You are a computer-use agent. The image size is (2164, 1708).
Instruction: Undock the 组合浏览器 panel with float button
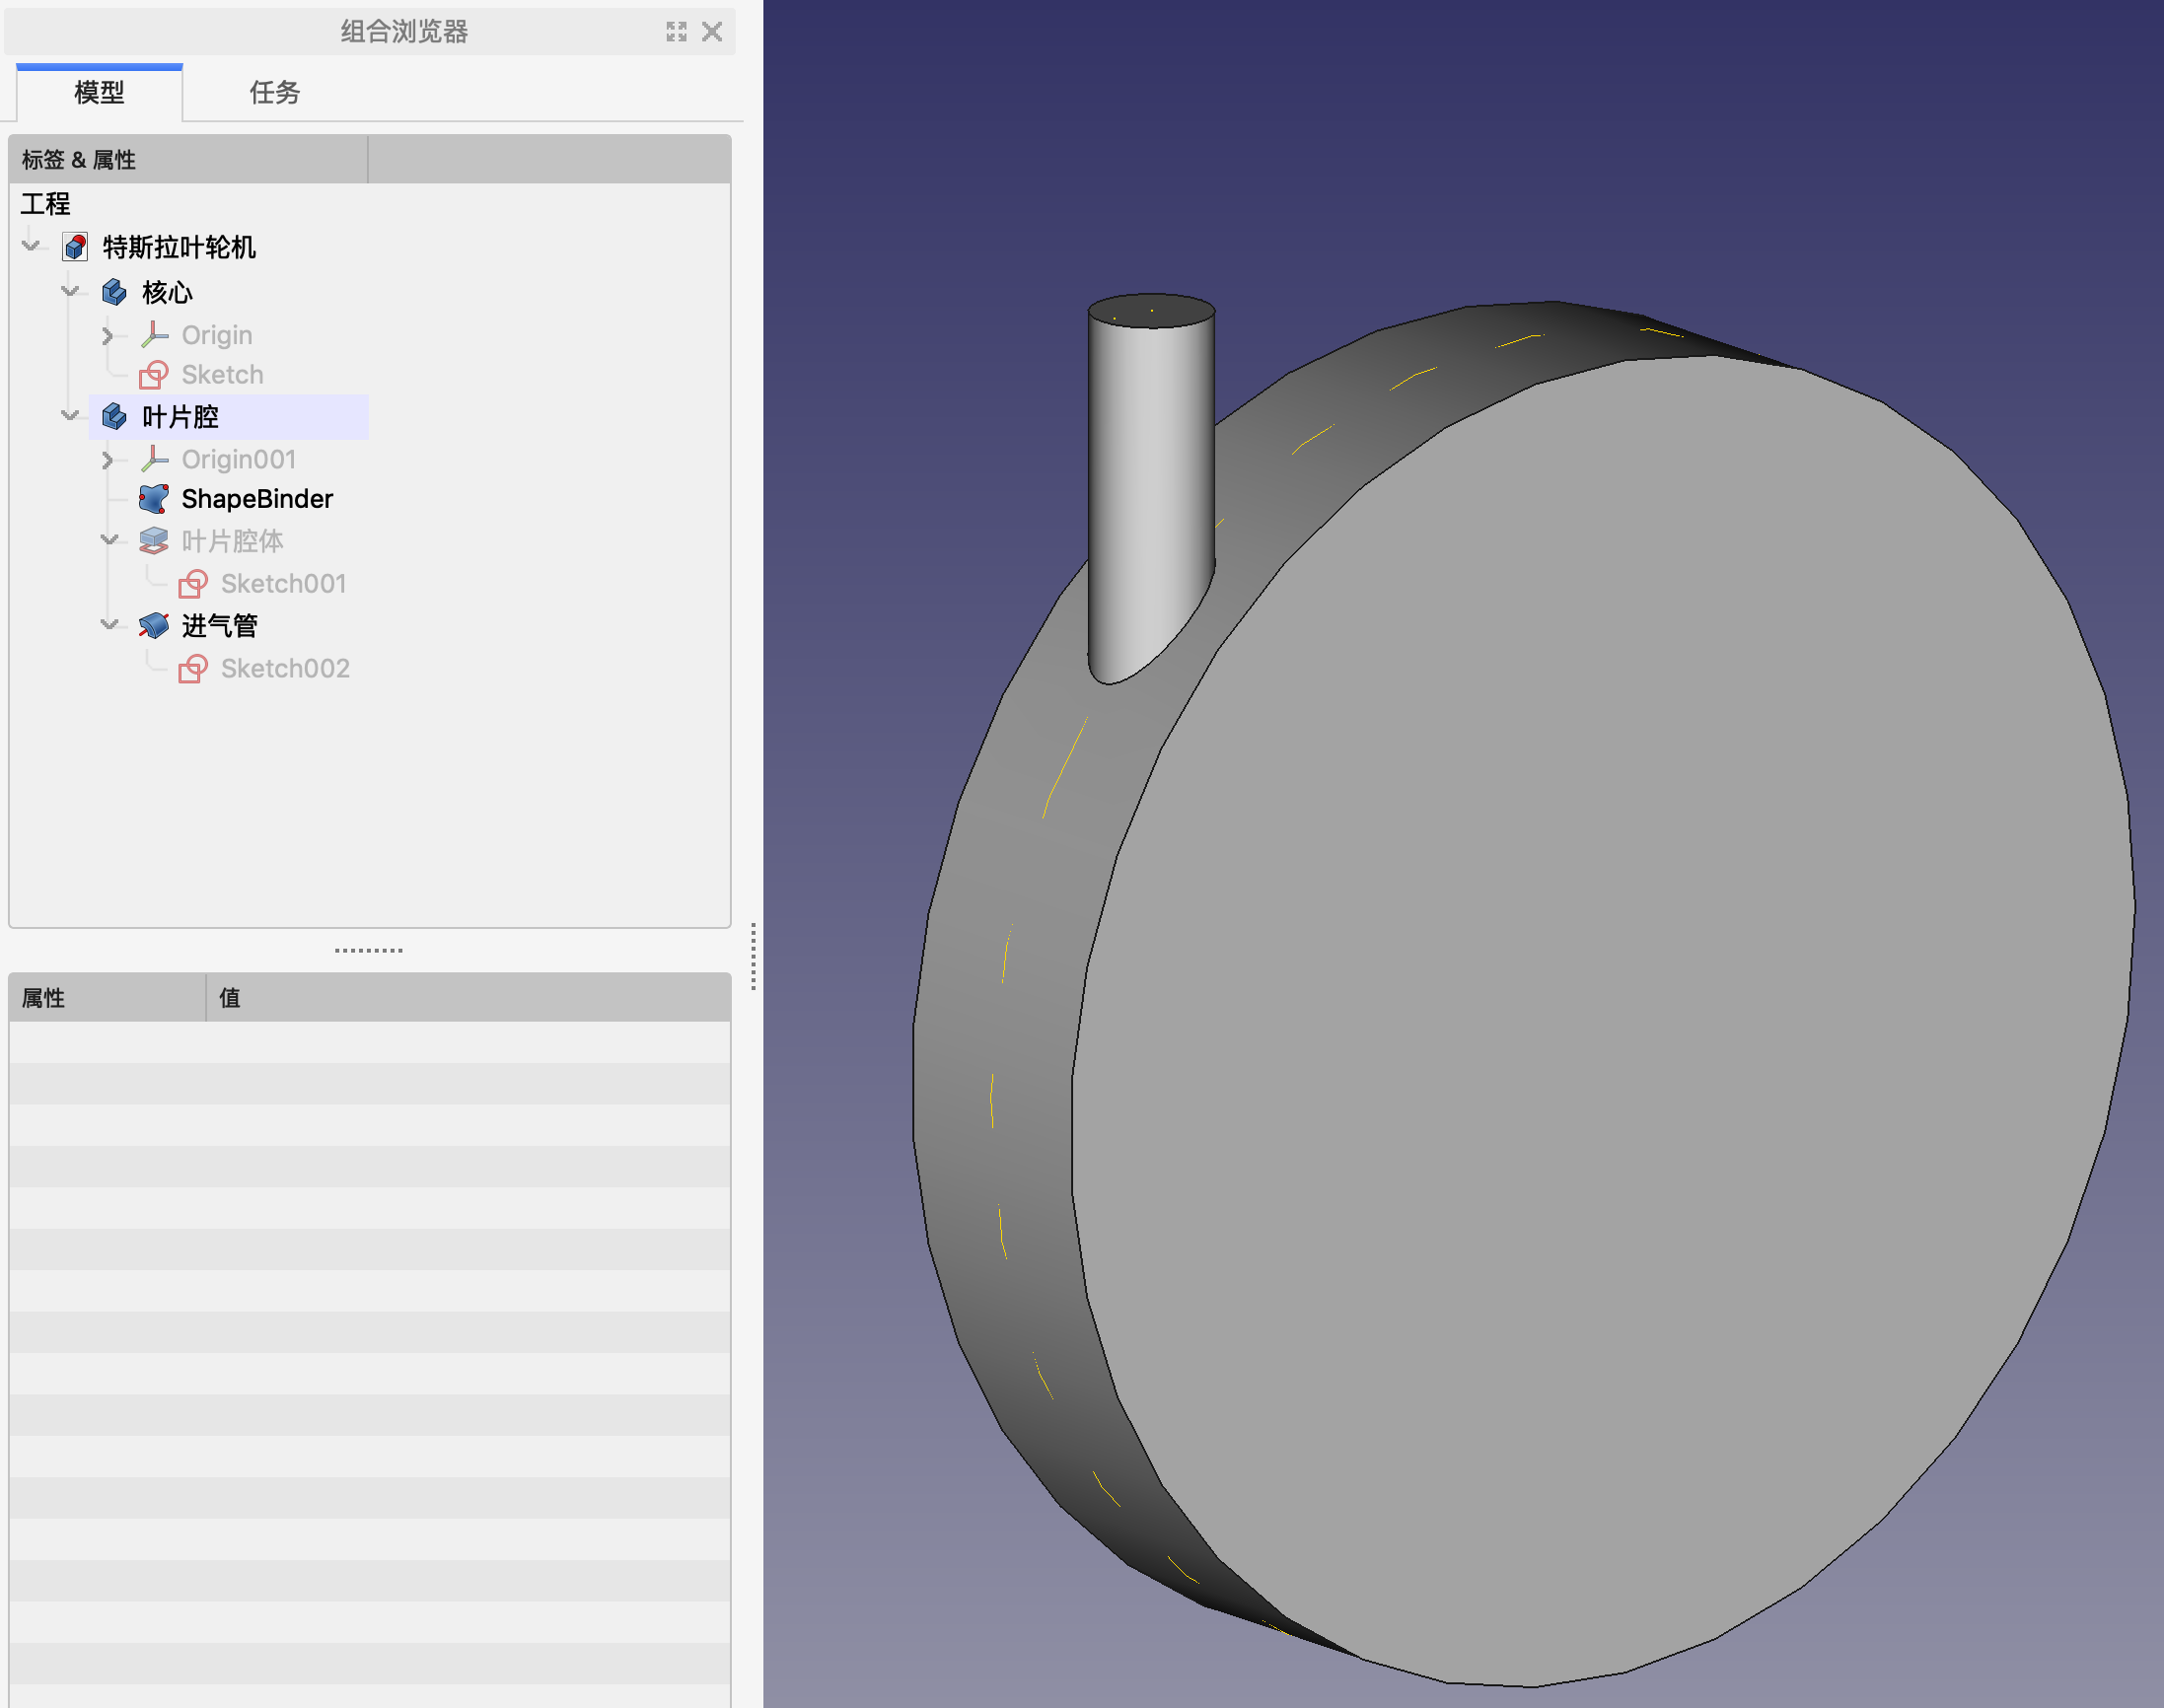point(676,32)
